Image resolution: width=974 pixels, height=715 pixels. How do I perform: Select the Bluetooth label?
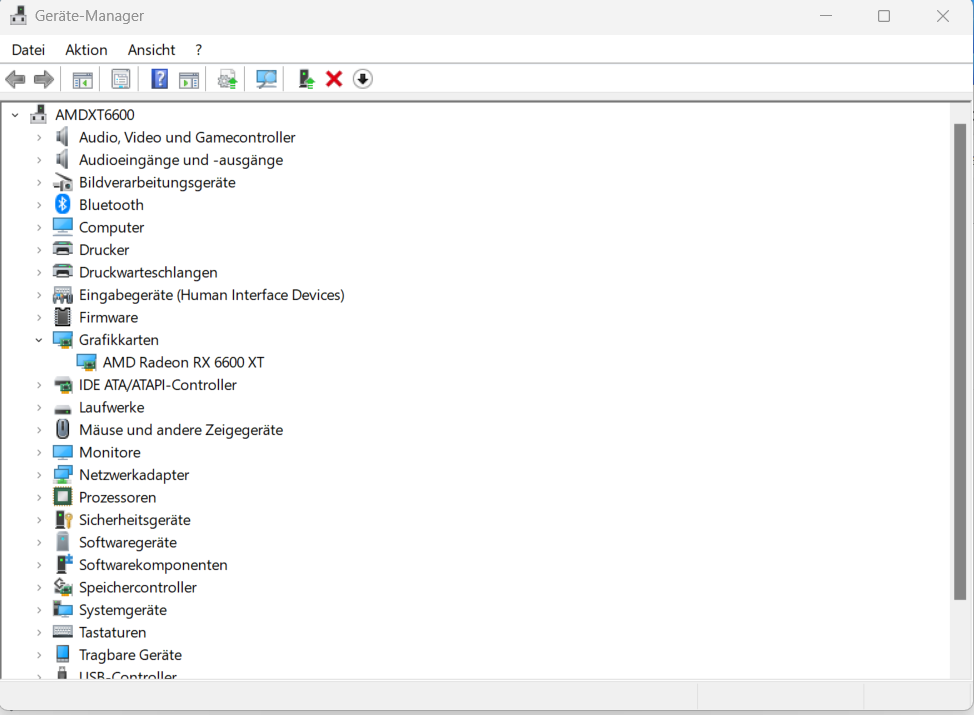tap(111, 205)
